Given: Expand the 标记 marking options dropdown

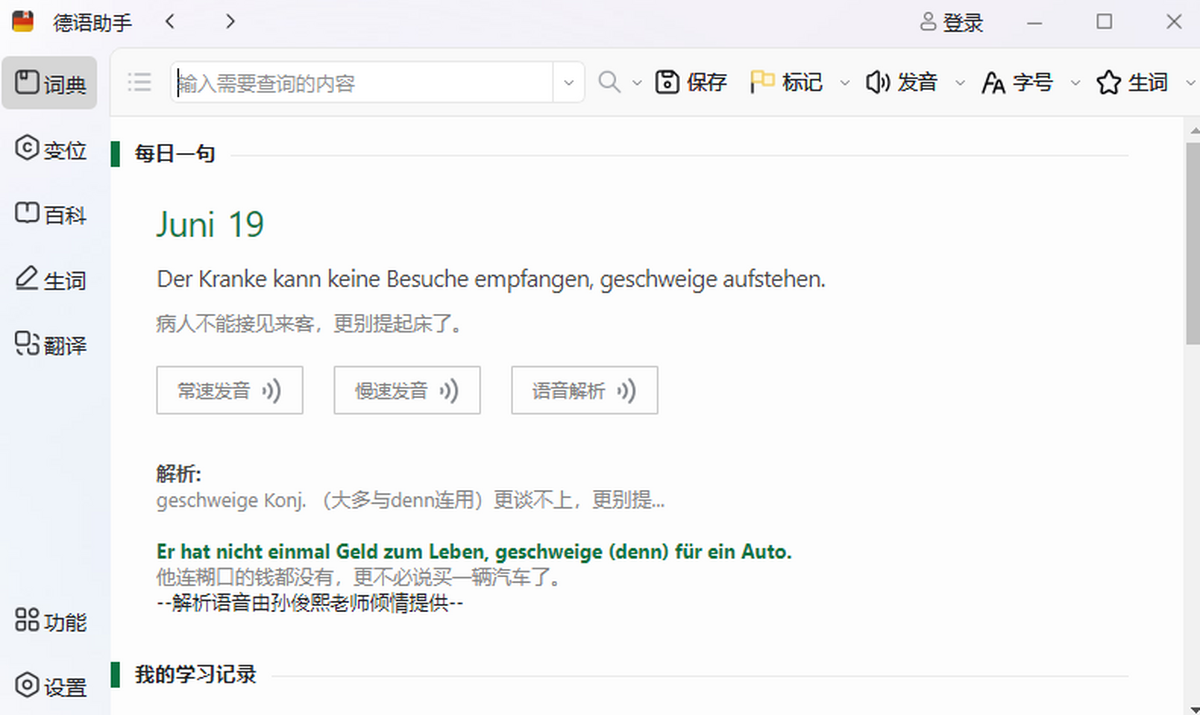Looking at the screenshot, I should click(x=845, y=83).
